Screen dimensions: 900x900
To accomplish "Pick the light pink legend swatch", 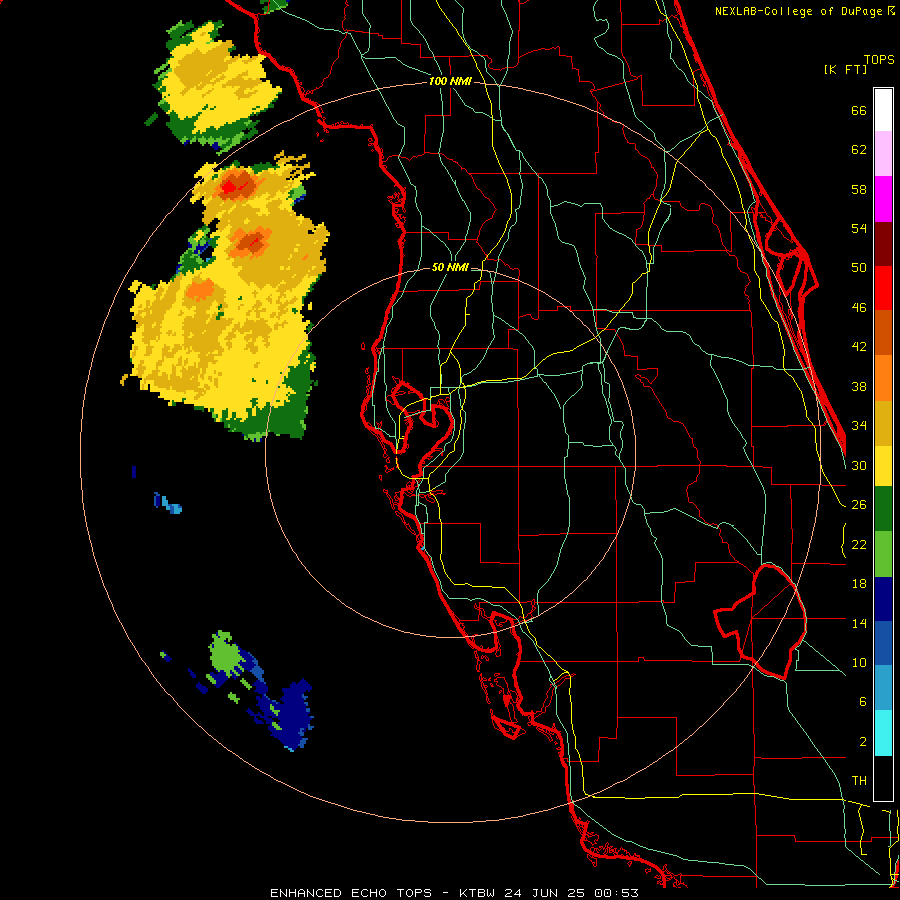I will point(883,153).
